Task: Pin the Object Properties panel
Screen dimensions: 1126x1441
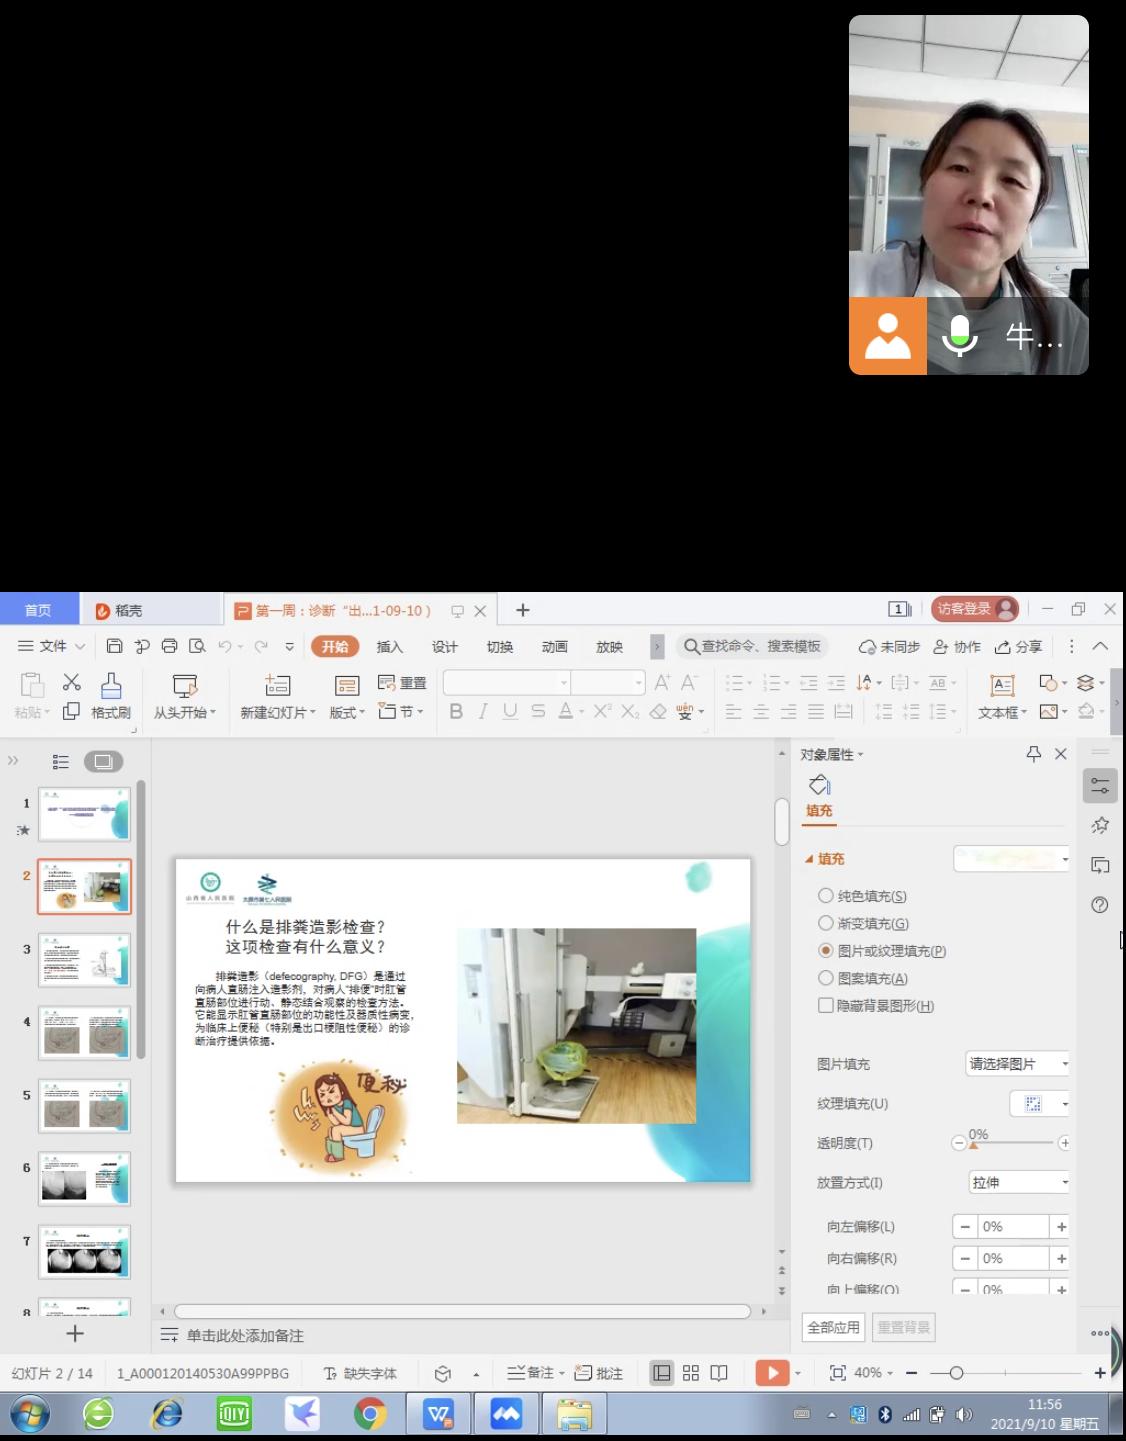Action: tap(1034, 754)
